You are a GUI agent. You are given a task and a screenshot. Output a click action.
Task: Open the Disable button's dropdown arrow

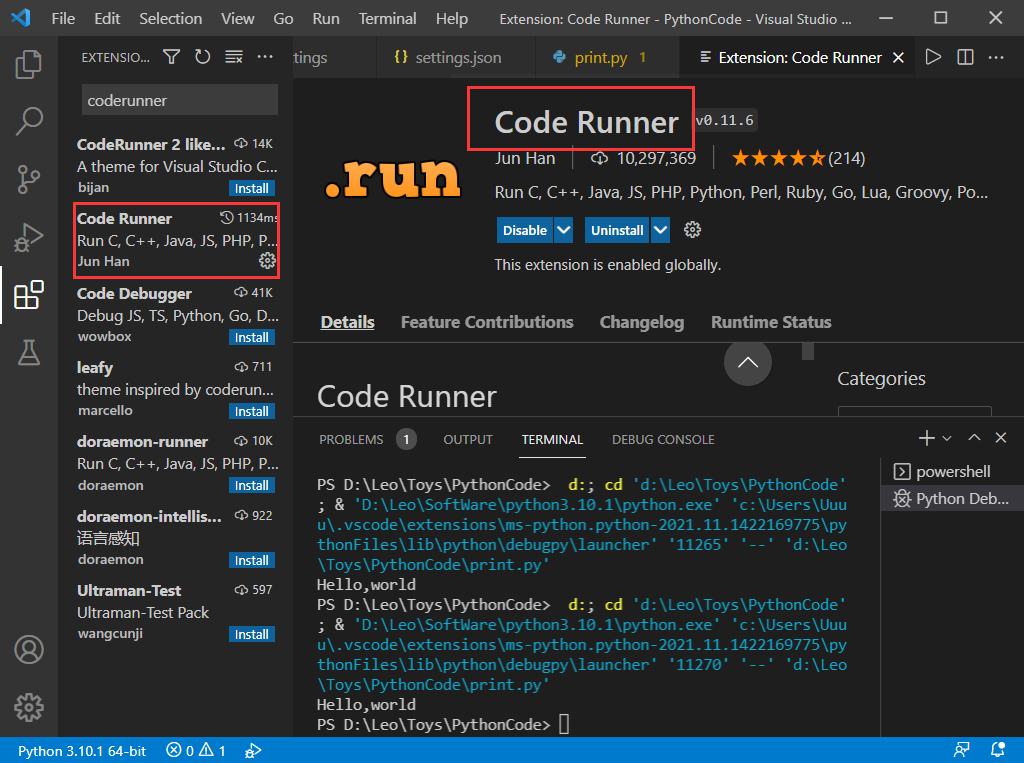tap(564, 230)
